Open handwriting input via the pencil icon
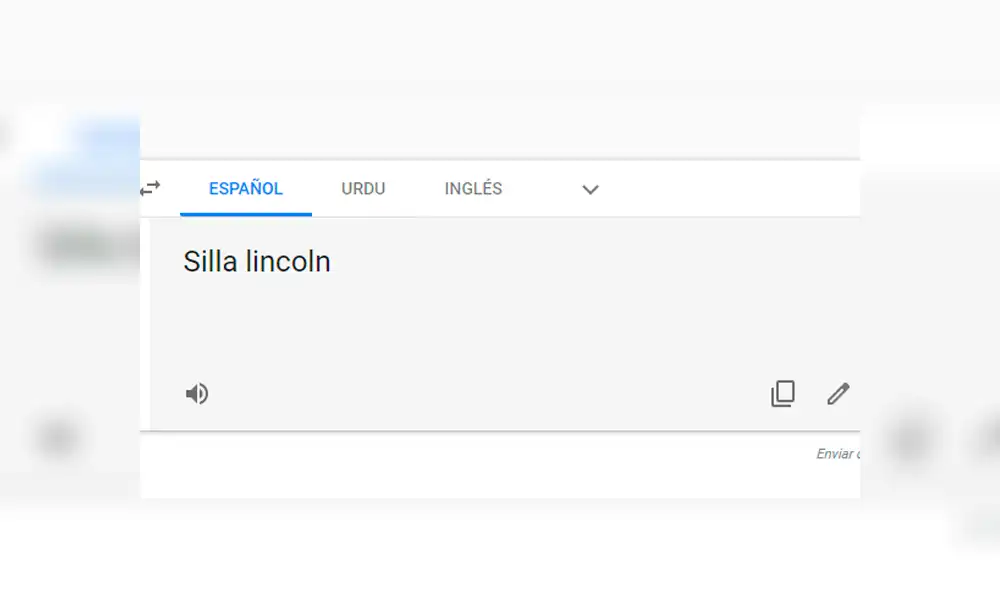This screenshot has width=1000, height=590. (x=838, y=393)
